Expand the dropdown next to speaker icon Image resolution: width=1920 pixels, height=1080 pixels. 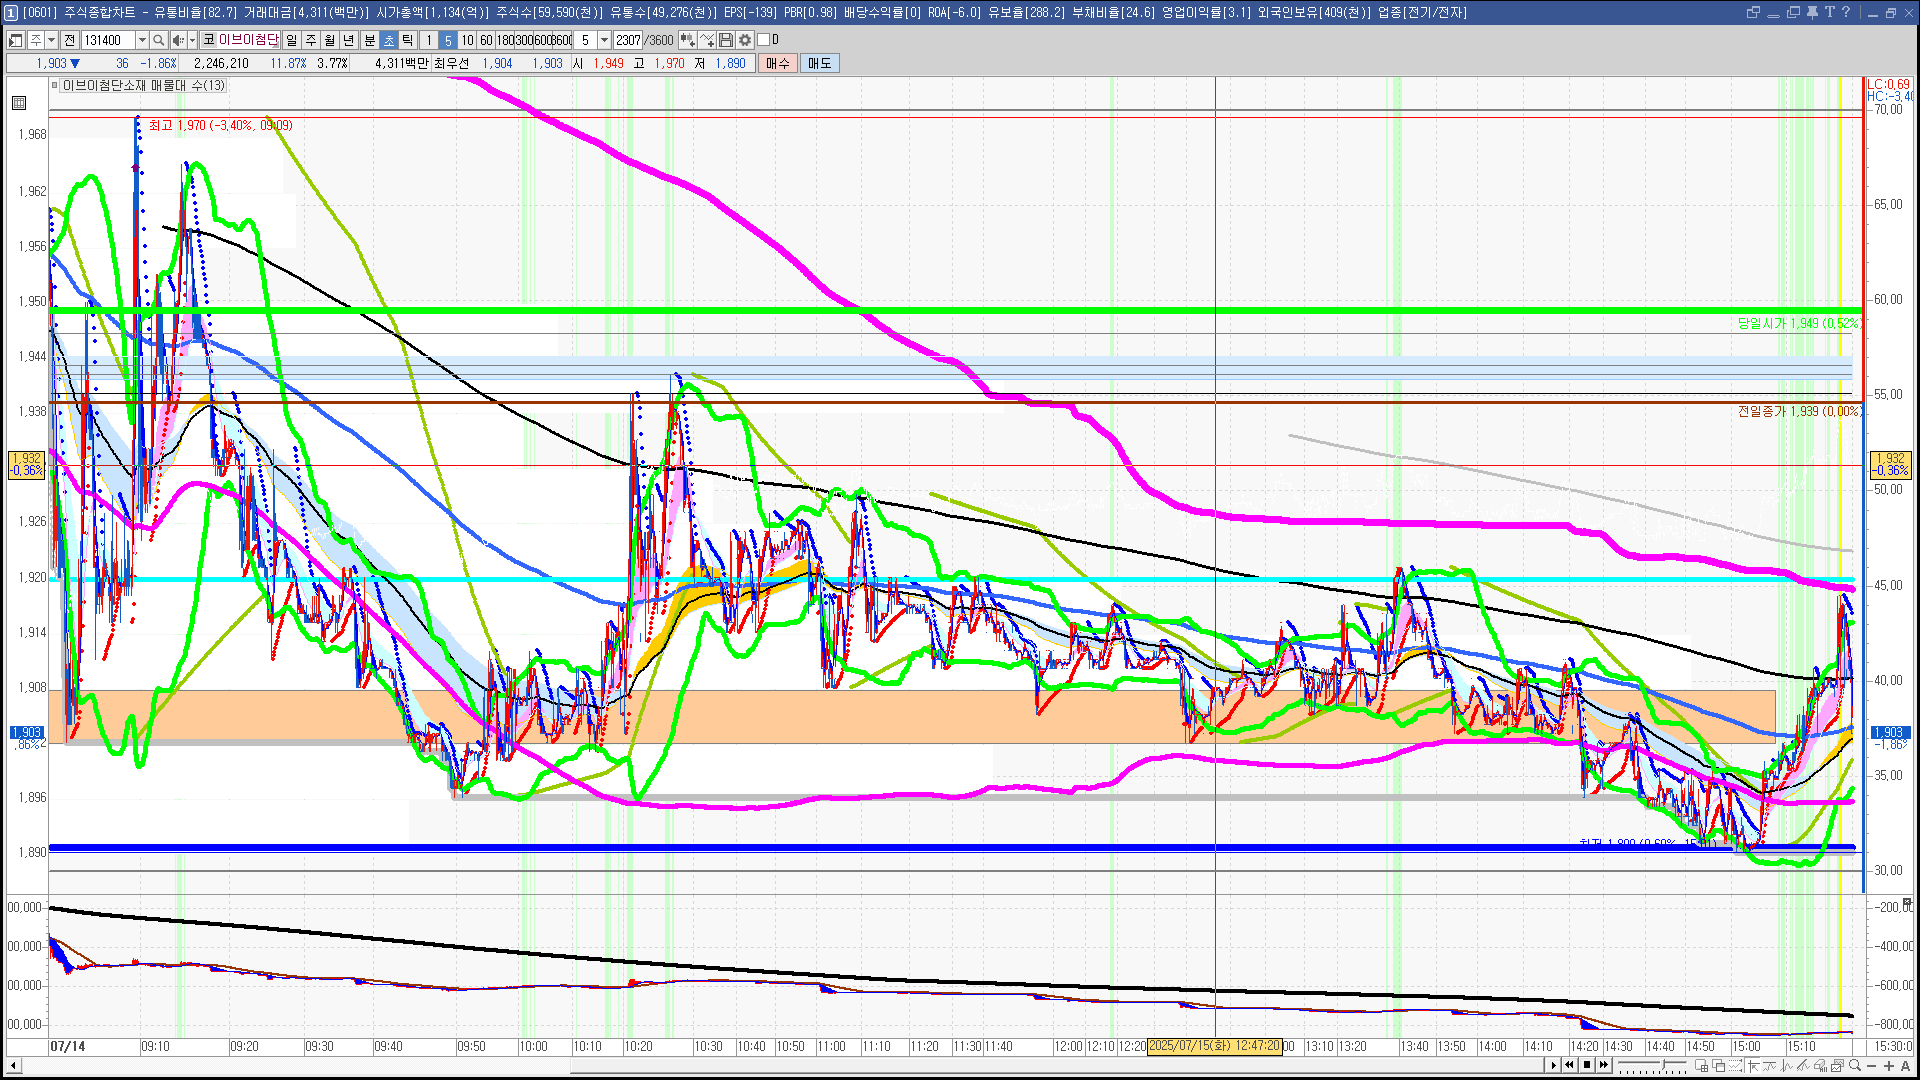coord(192,40)
